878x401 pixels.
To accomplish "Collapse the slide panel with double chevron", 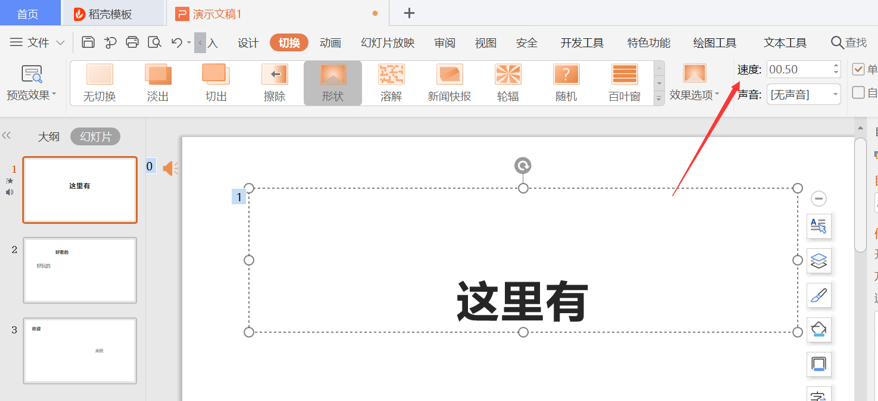I will pos(7,136).
